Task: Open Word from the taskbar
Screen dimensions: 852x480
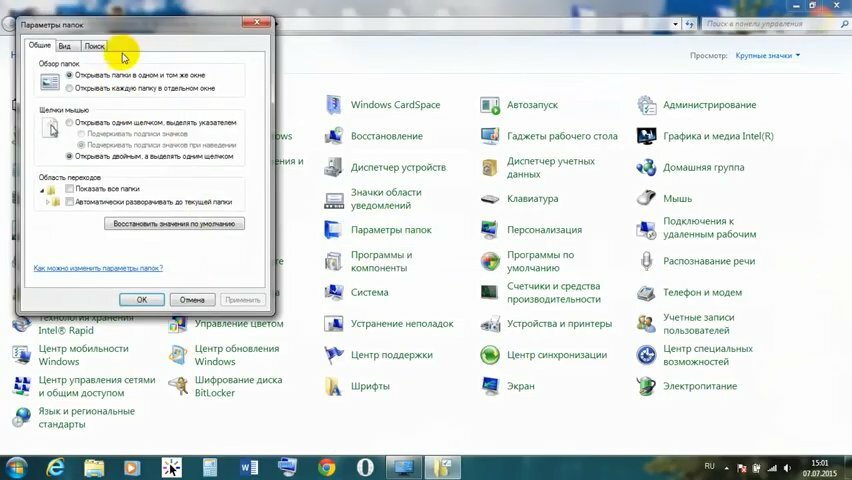Action: (249, 467)
